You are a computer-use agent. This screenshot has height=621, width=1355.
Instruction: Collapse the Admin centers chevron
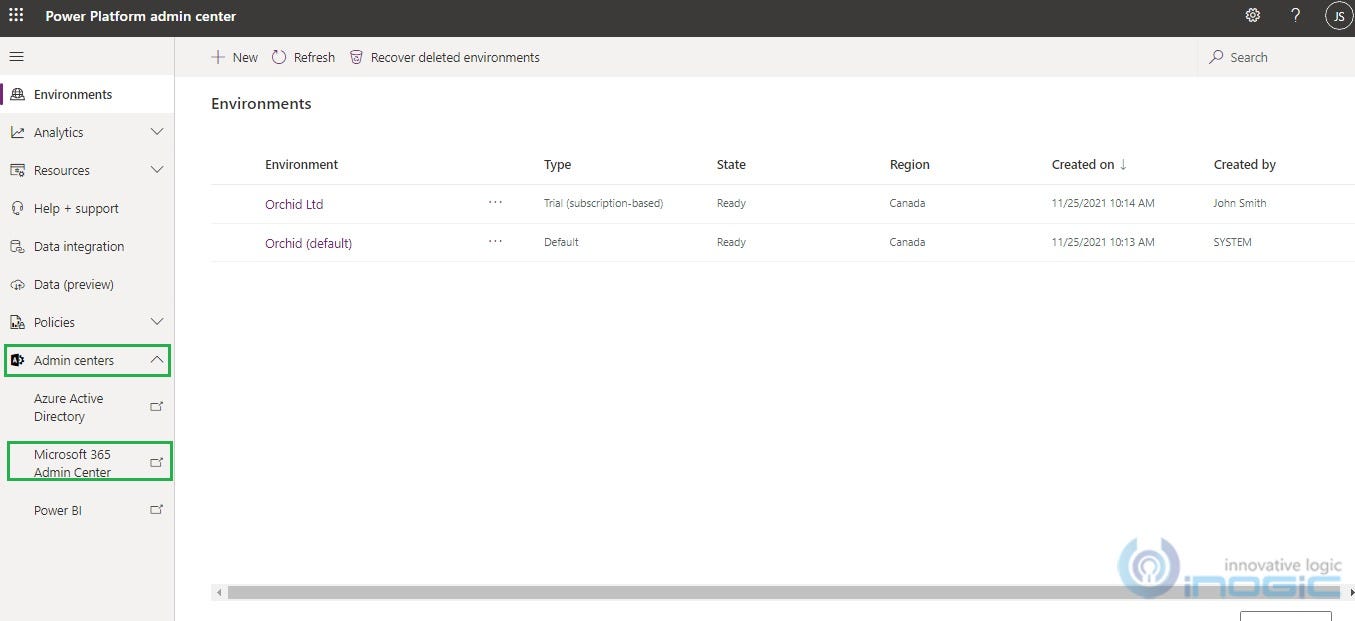pos(157,360)
